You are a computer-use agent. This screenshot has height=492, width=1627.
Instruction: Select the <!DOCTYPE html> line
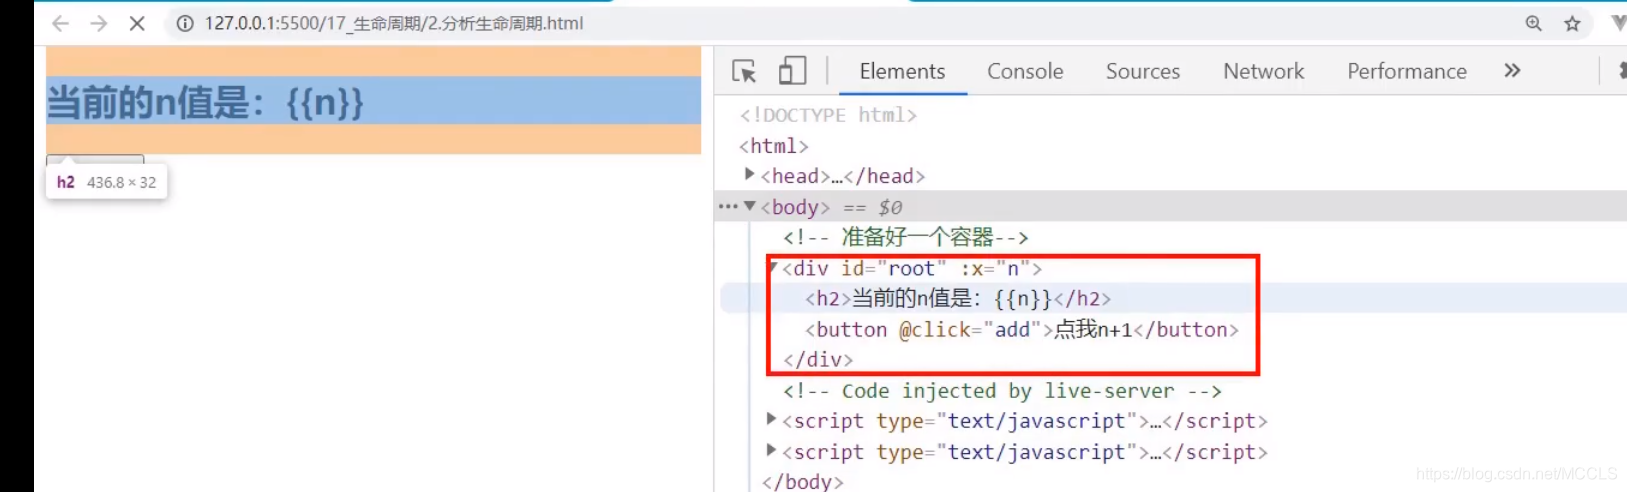click(828, 115)
